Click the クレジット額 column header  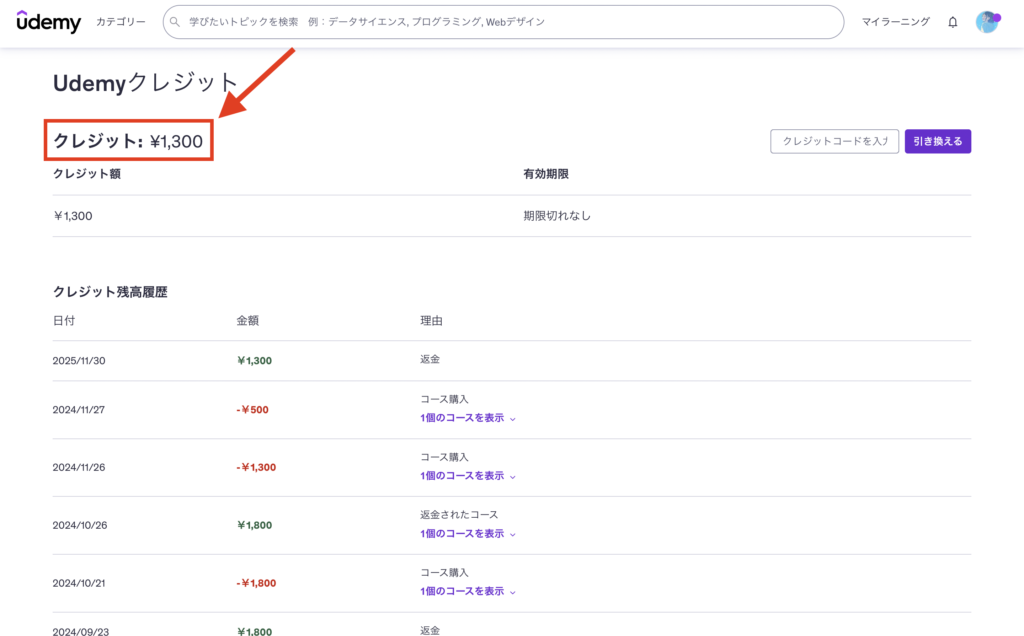(87, 174)
